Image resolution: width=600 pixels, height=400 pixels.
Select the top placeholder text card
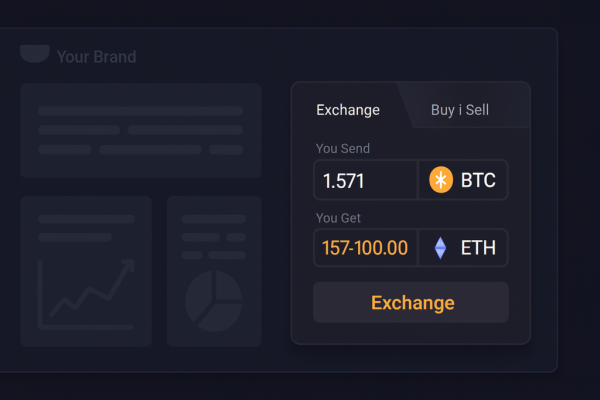[x=141, y=130]
